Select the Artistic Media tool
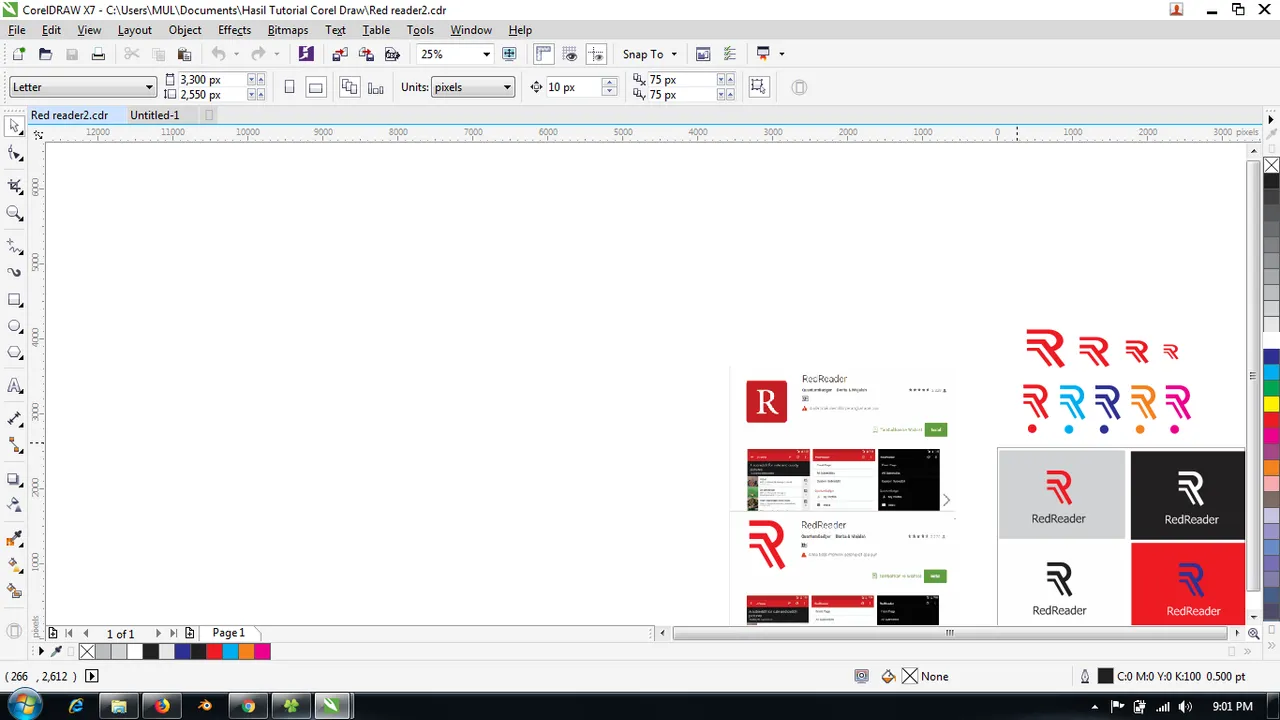Screen dimensions: 1280x720 [15, 272]
